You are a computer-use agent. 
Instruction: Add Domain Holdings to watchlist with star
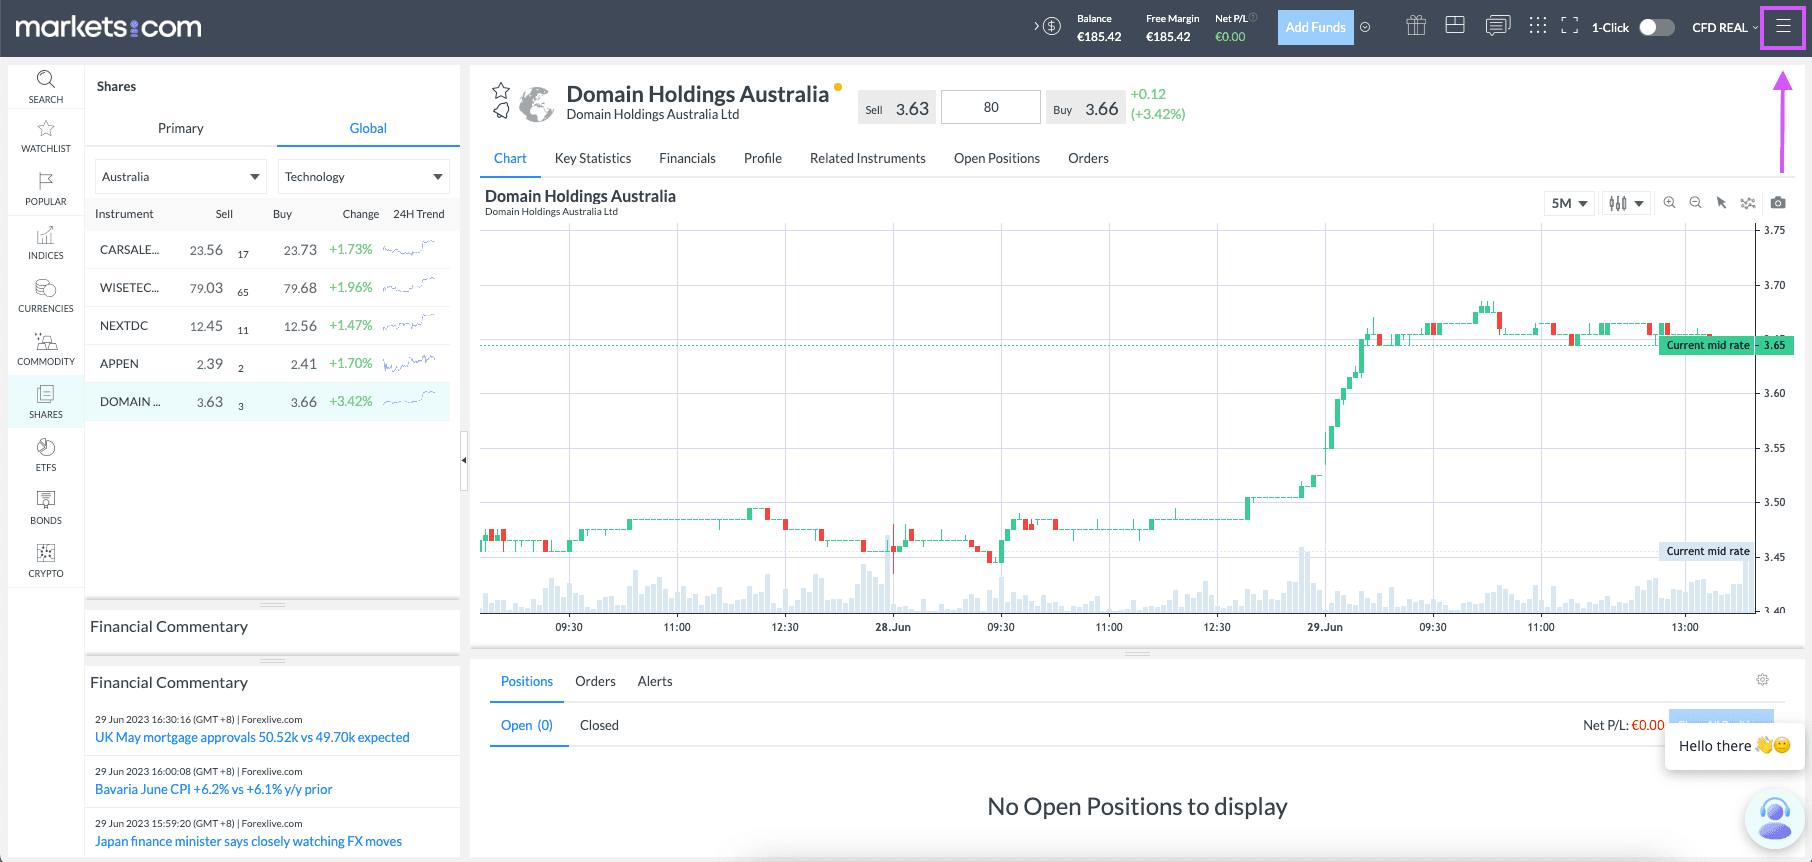point(501,91)
